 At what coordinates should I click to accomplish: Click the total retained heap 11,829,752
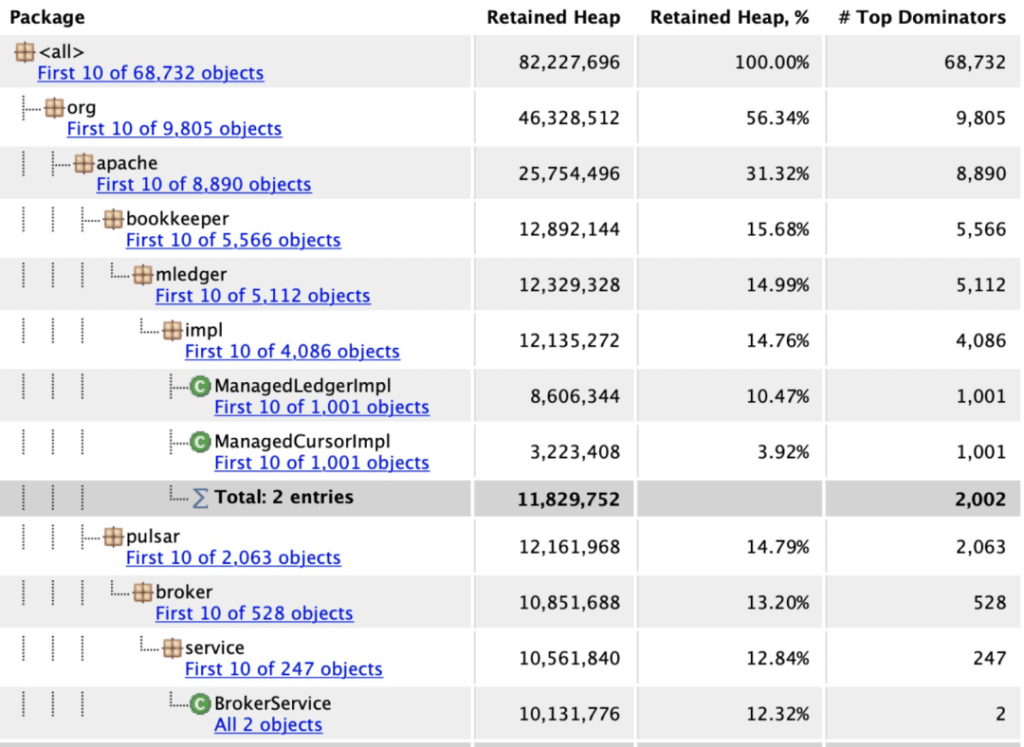(568, 499)
